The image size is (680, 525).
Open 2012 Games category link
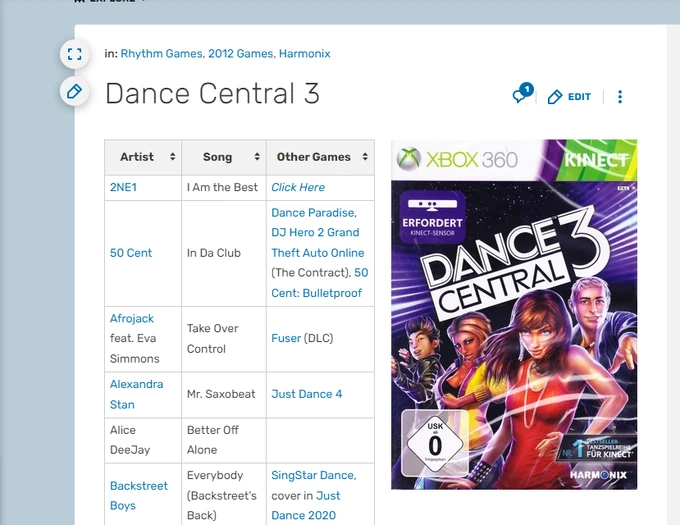click(240, 53)
